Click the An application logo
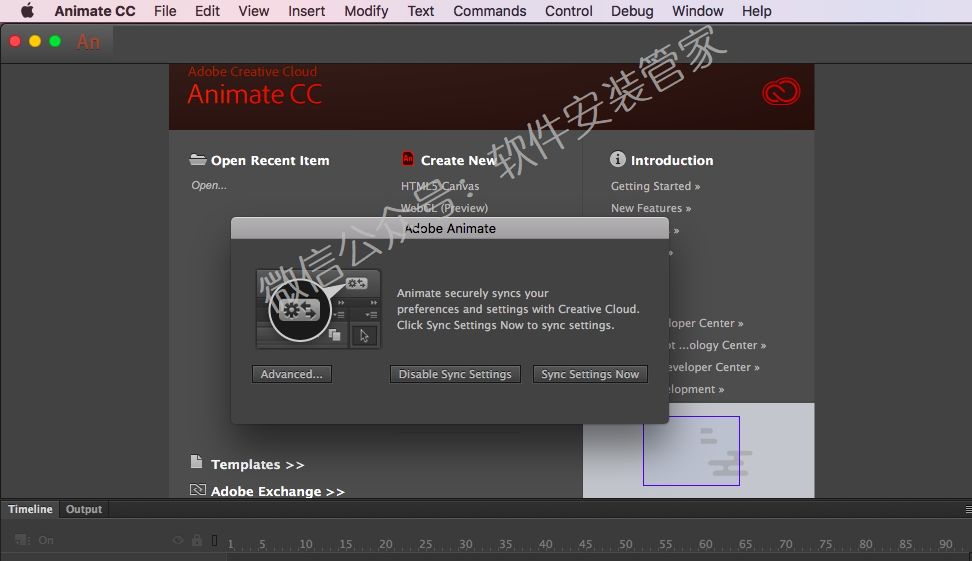The image size is (972, 561). click(88, 42)
